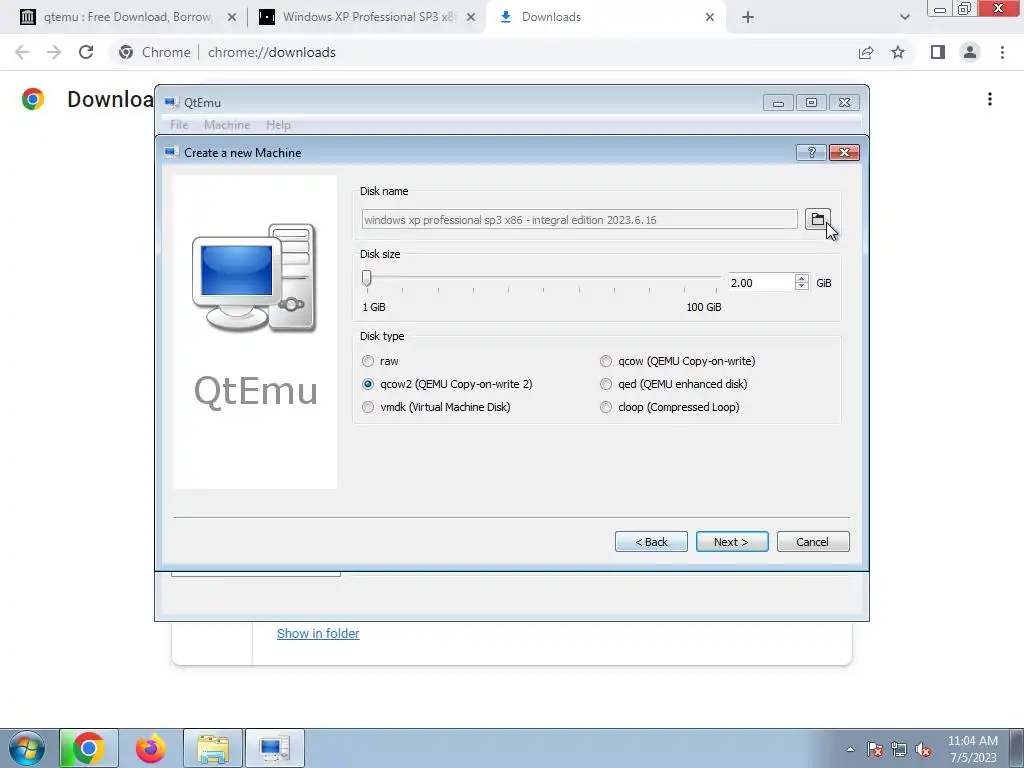Toggle the Chrome side panel
This screenshot has width=1024, height=768.
938,52
